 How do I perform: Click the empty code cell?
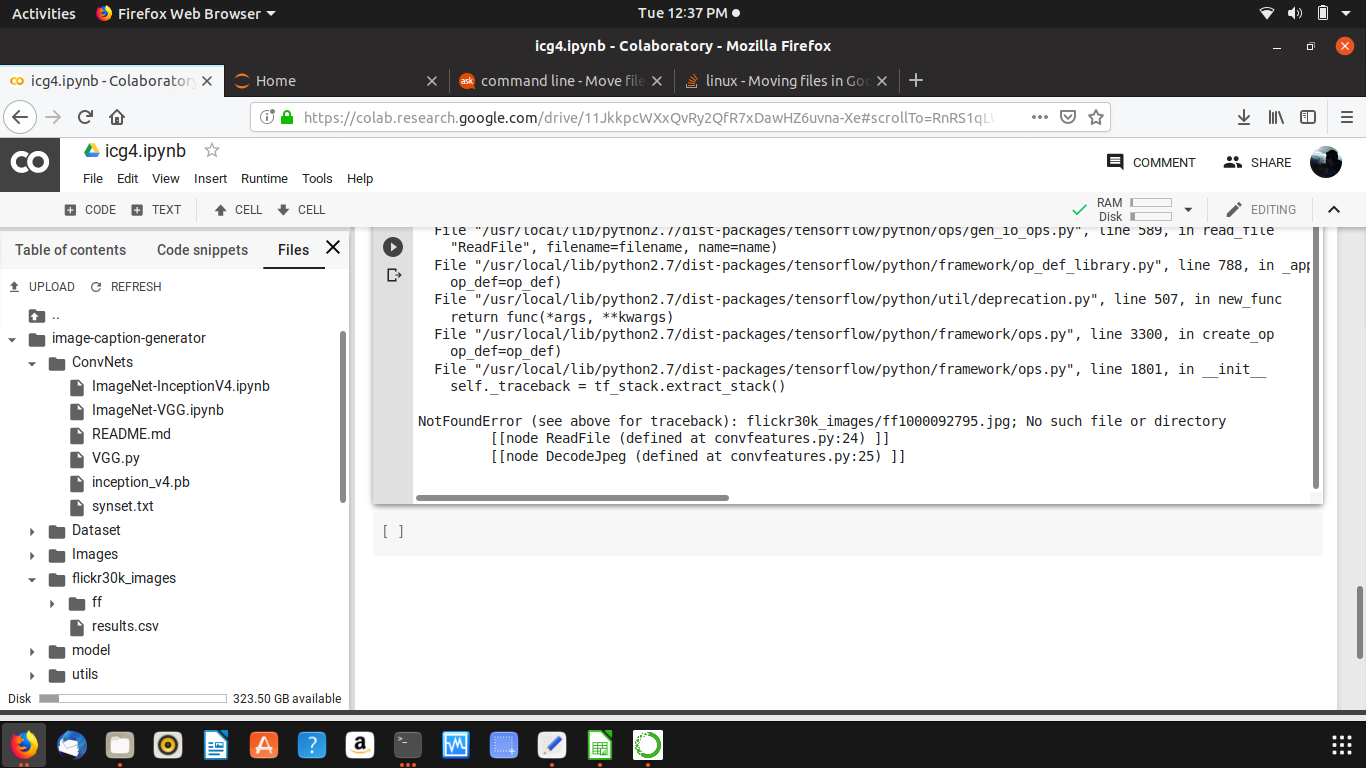click(x=847, y=532)
